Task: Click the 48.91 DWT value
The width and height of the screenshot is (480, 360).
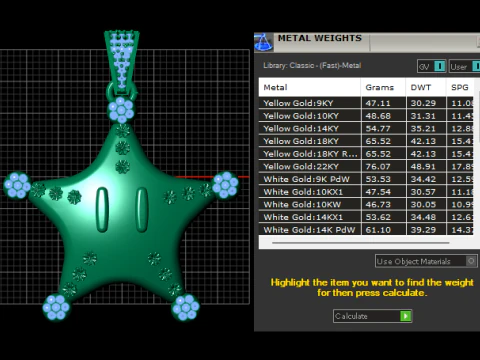Action: pyautogui.click(x=423, y=166)
